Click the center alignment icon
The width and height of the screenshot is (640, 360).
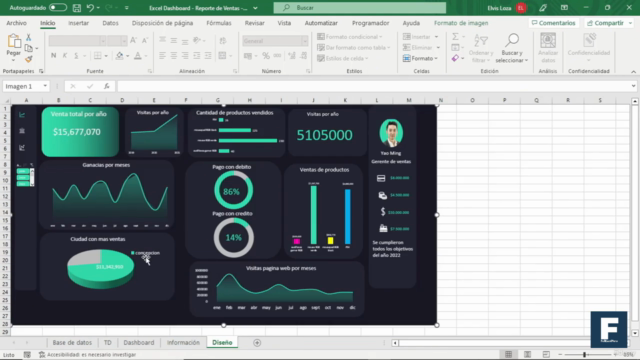(174, 56)
